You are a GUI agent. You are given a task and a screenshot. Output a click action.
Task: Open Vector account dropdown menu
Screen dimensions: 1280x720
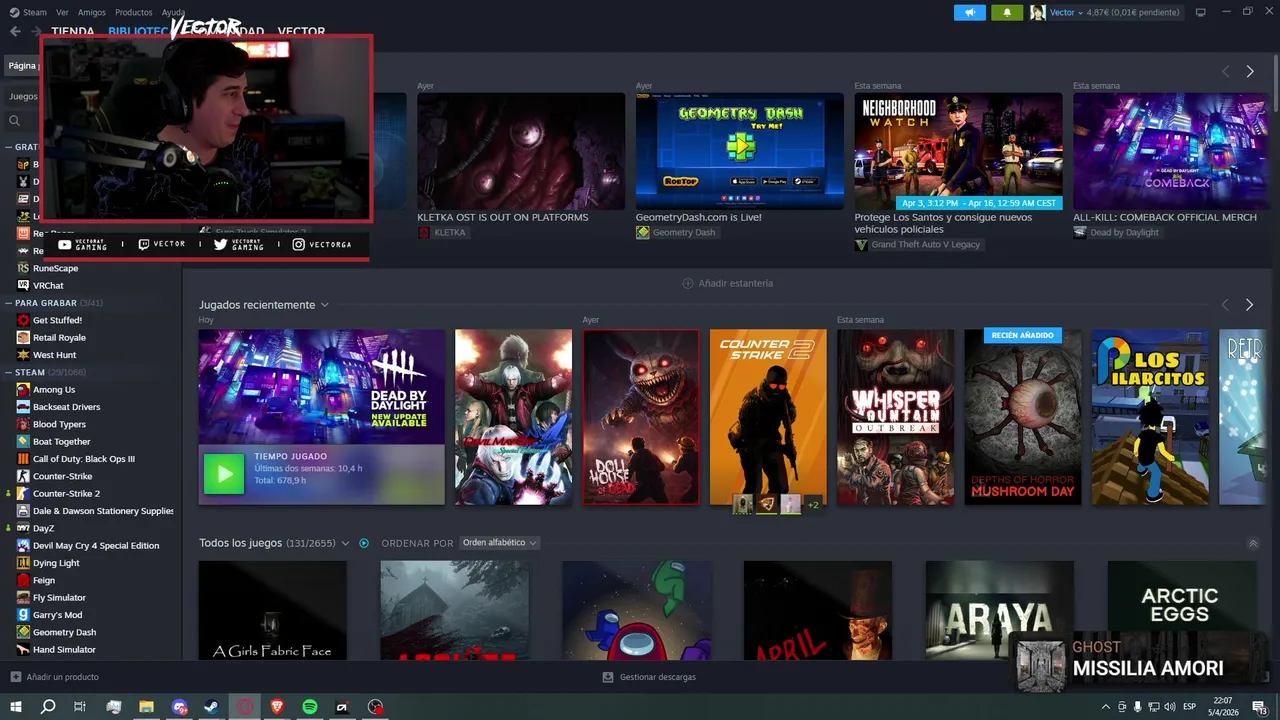1067,12
